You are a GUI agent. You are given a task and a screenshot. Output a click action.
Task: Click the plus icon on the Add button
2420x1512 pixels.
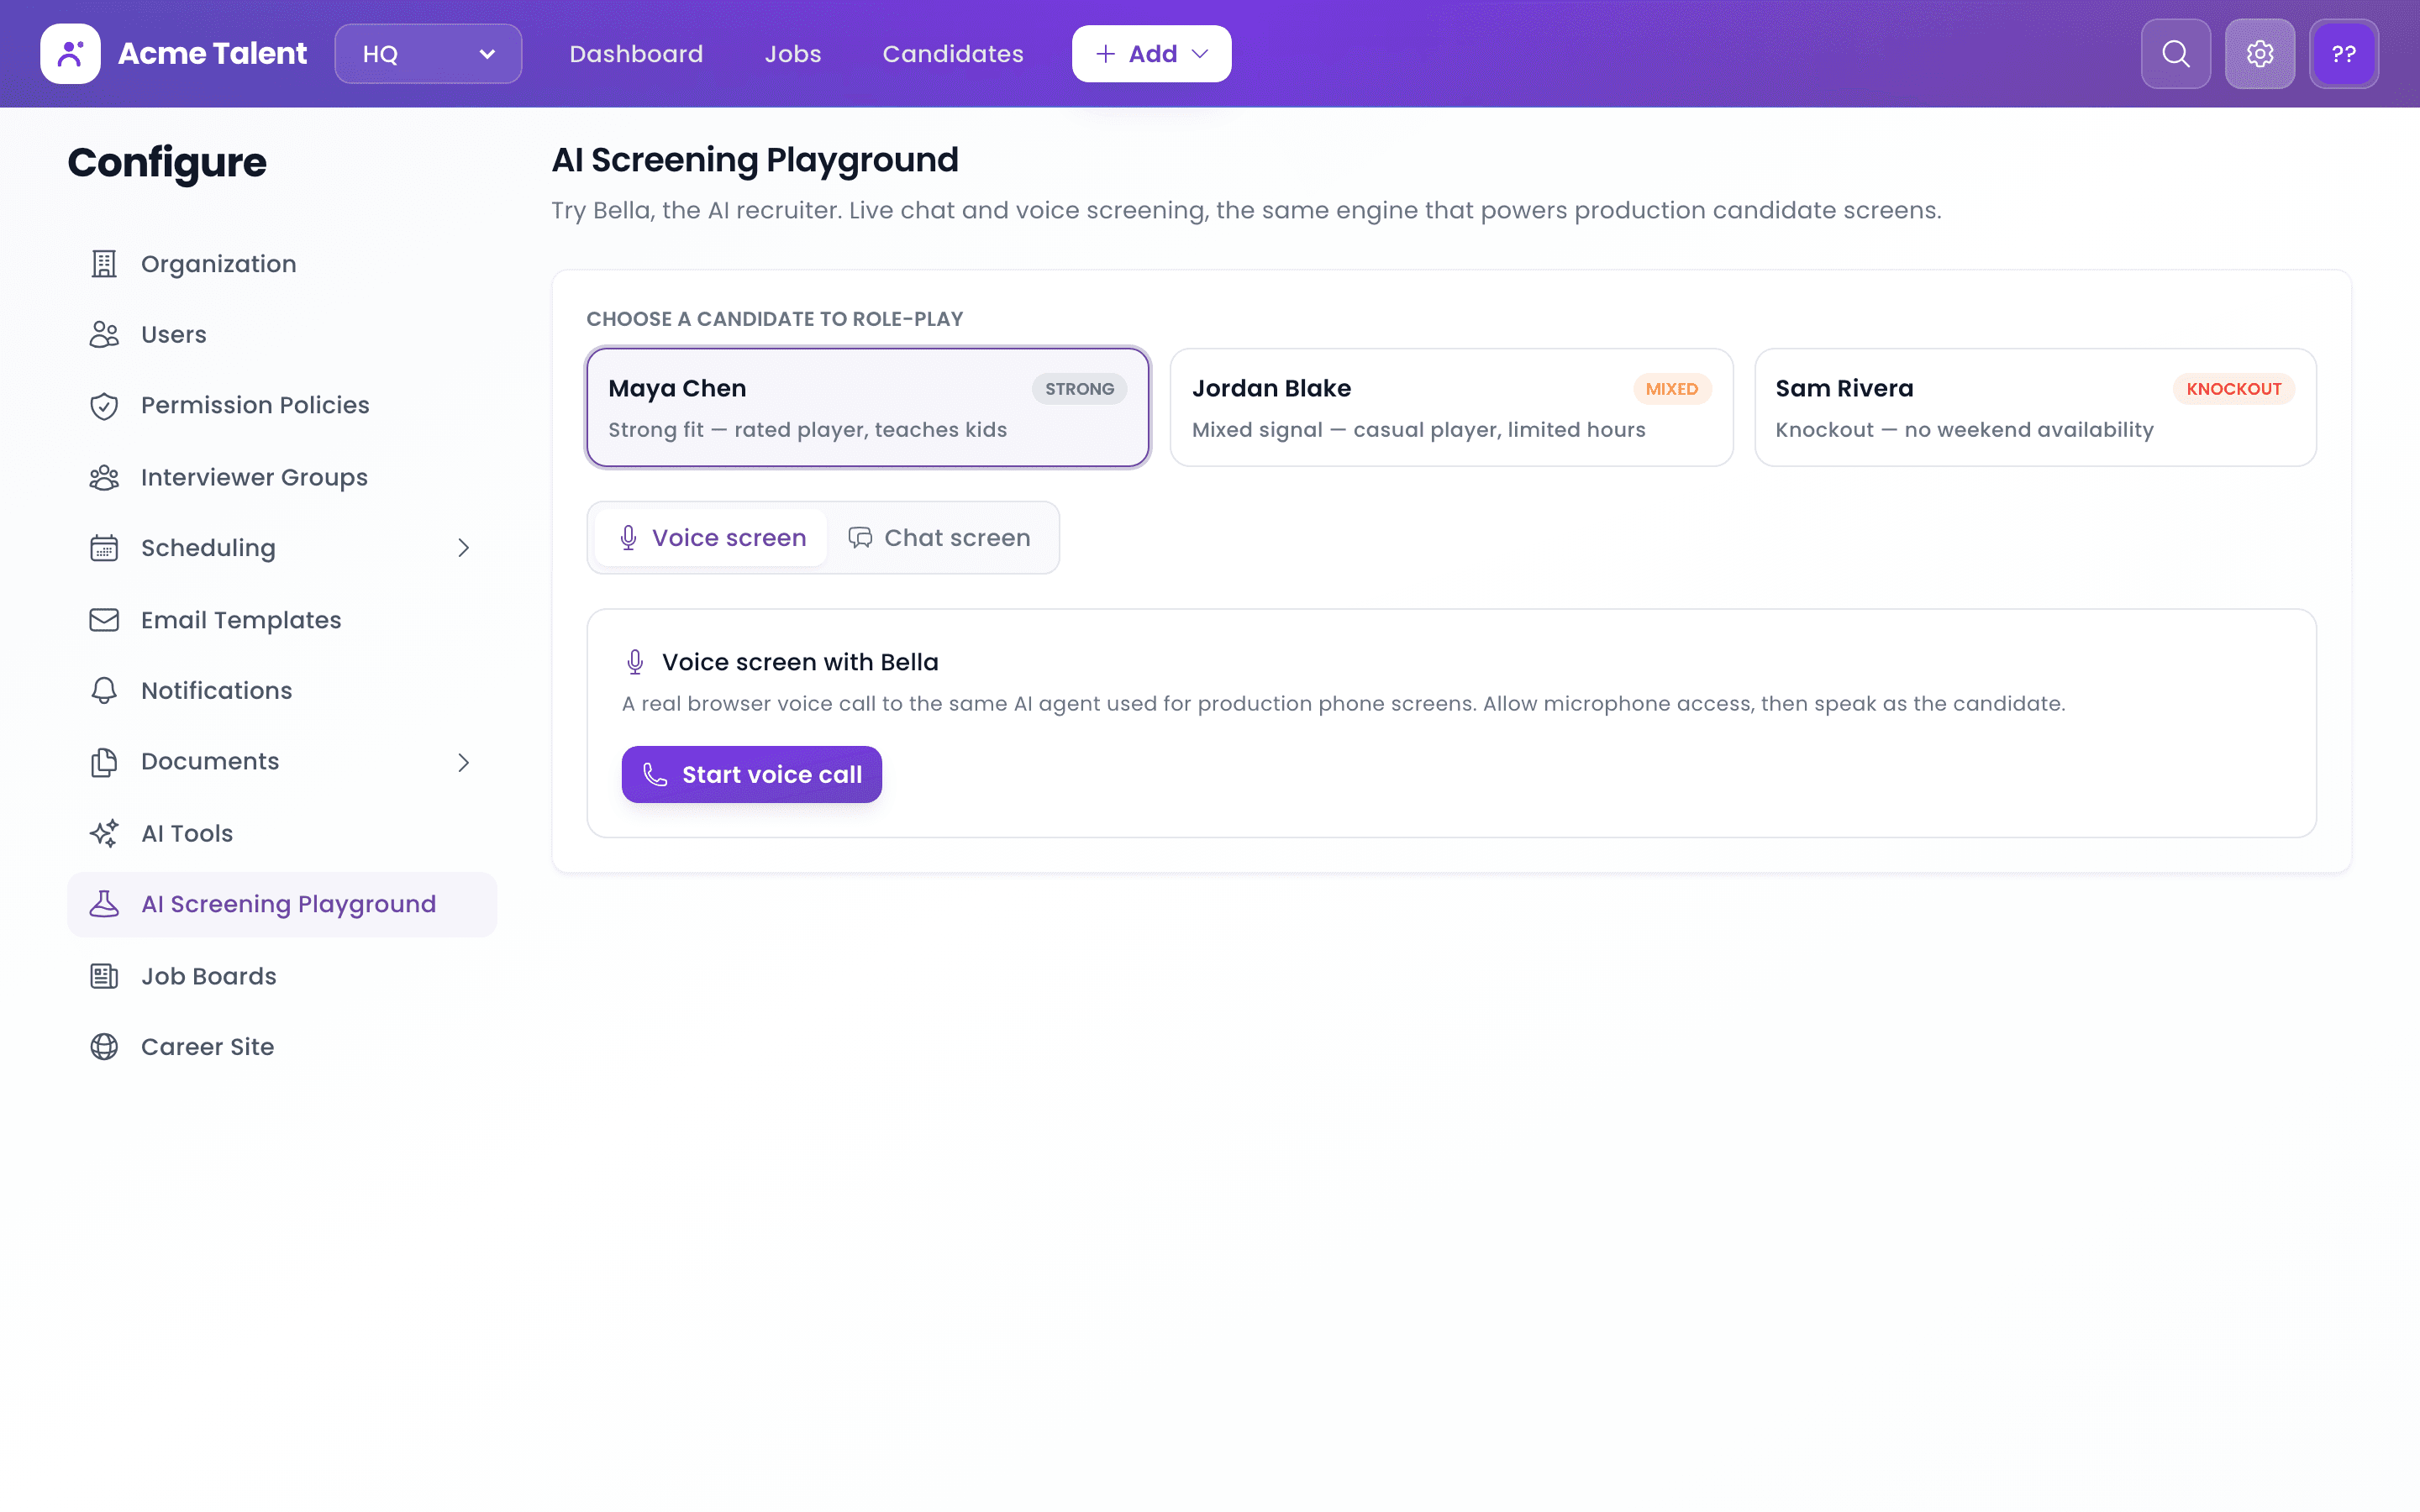(x=1105, y=54)
